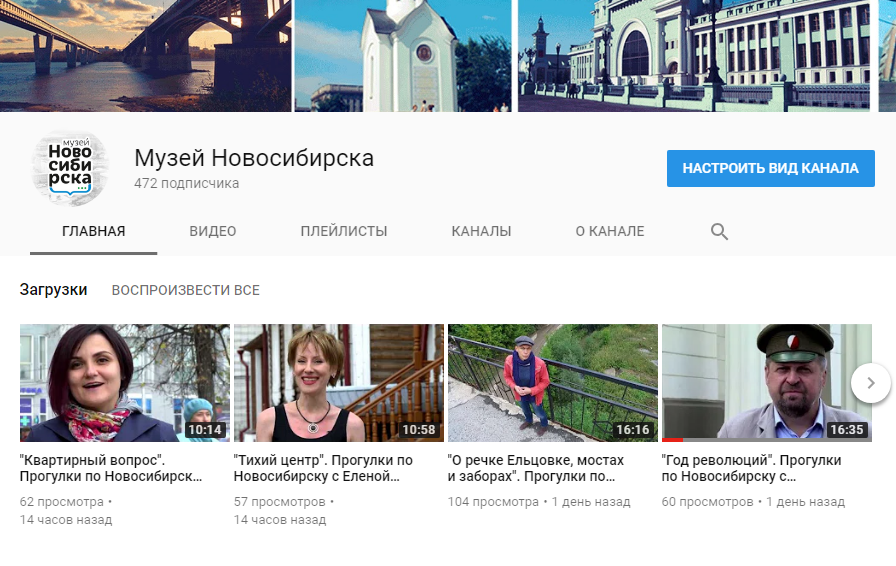Expand uploads row with right arrow
The height and width of the screenshot is (566, 896).
click(870, 382)
